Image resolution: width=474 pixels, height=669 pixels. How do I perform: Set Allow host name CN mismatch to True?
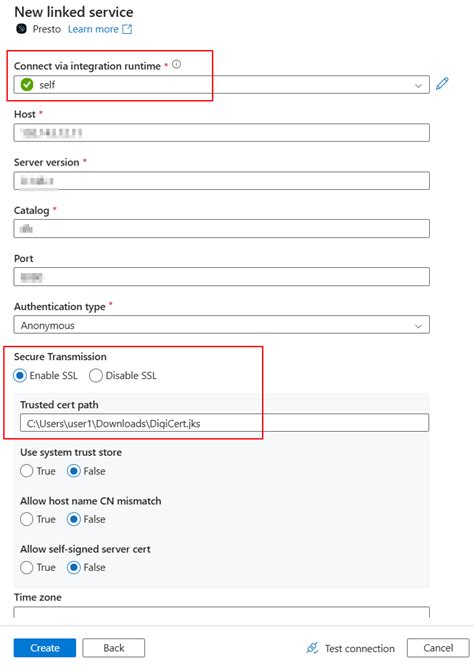(x=26, y=519)
